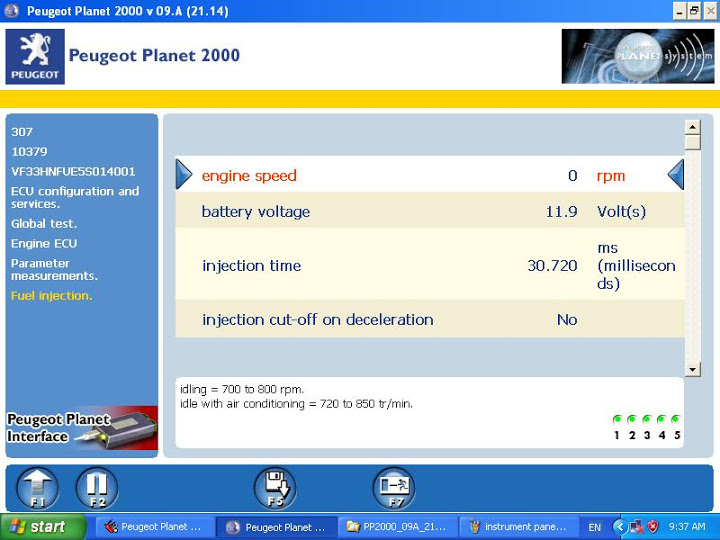Viewport: 720px width, 540px height.
Task: Click the Planet System banner image
Action: [638, 56]
